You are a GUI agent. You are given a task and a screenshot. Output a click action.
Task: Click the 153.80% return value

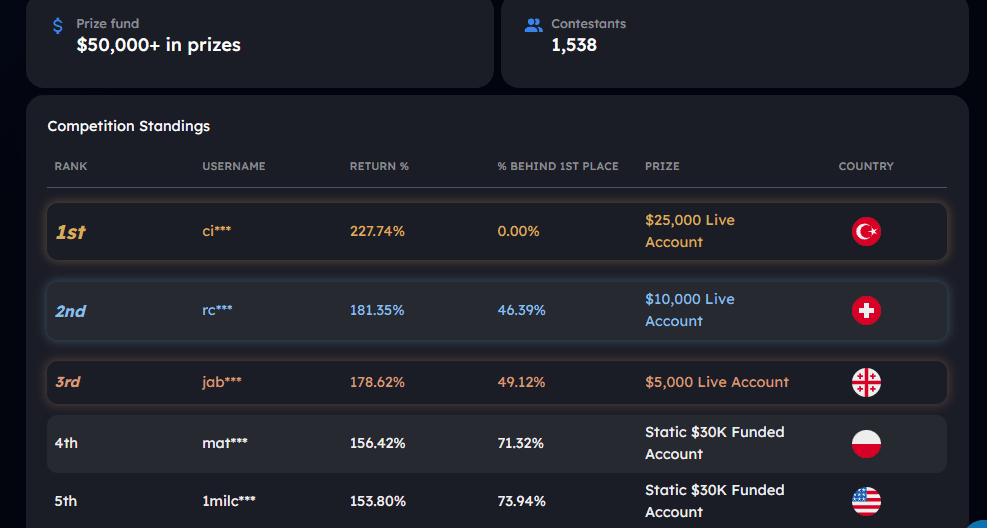(378, 501)
